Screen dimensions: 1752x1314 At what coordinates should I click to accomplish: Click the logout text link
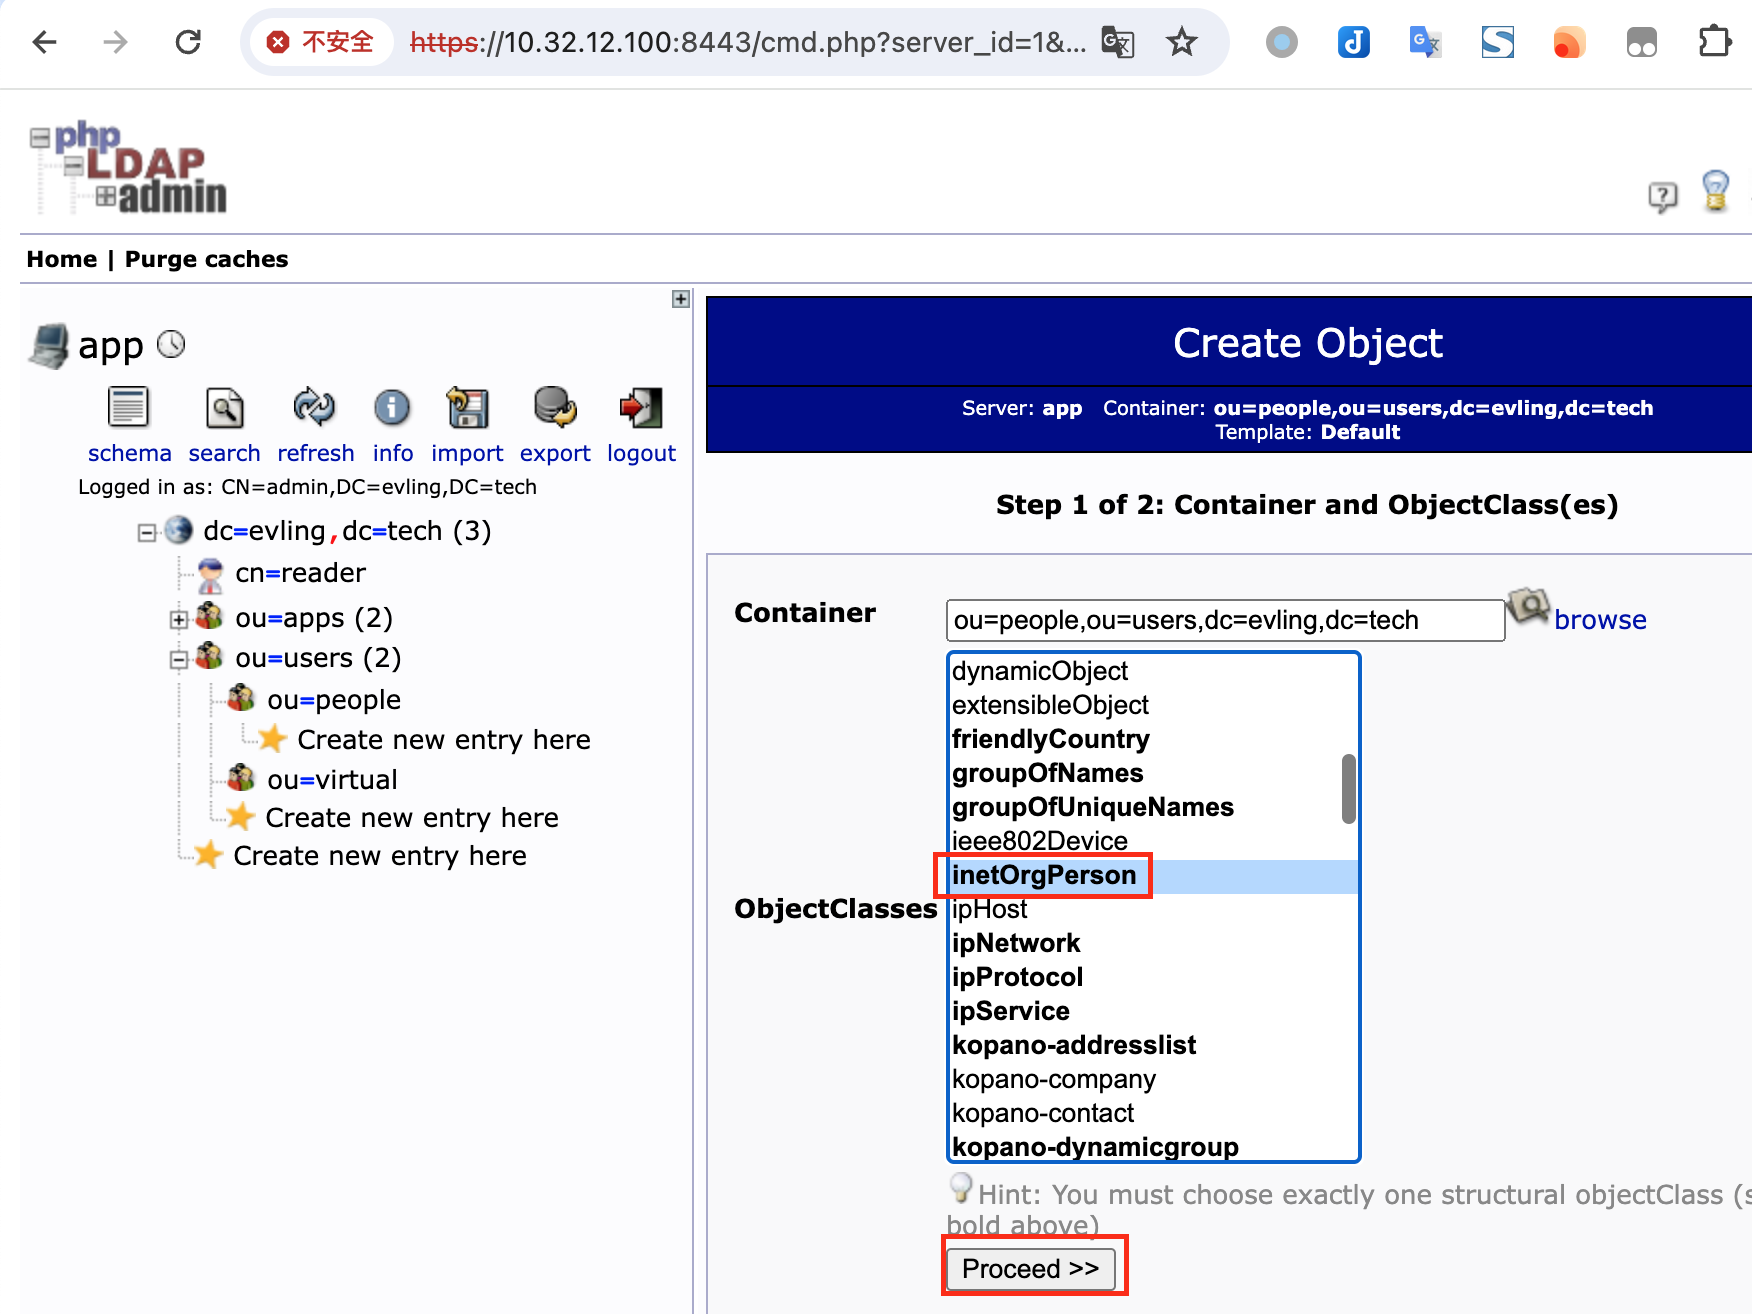click(x=641, y=453)
